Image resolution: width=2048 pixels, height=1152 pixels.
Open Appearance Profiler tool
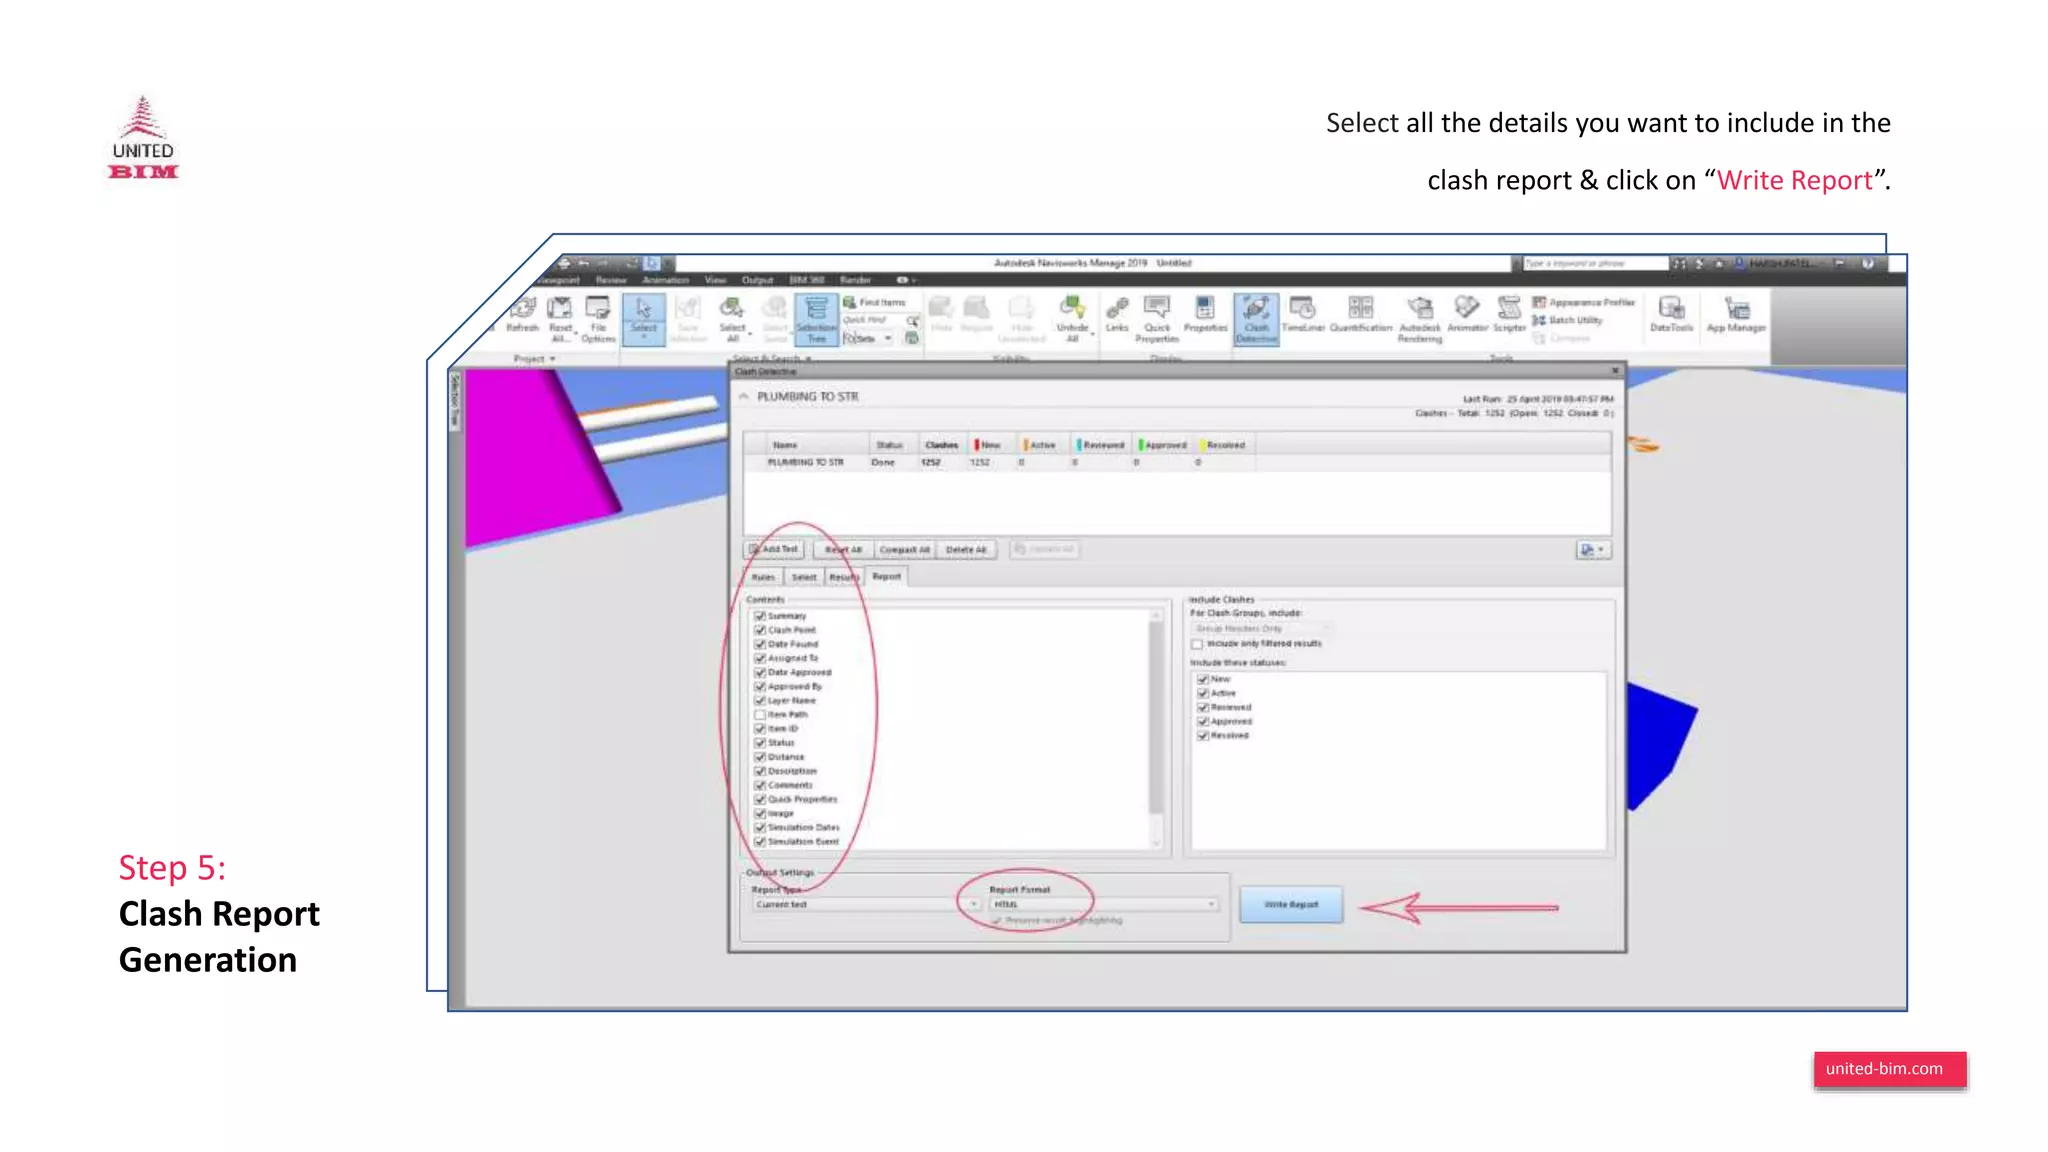tap(1584, 302)
